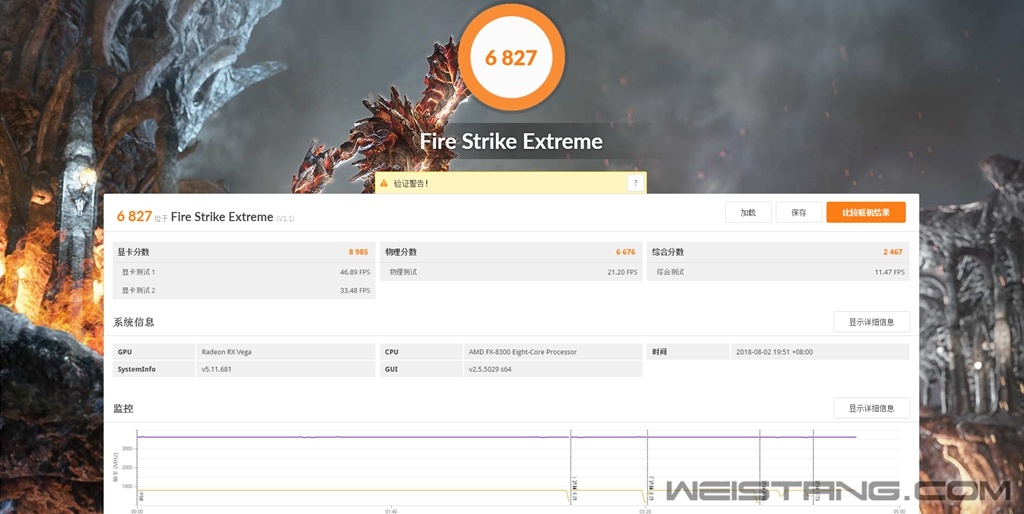The height and width of the screenshot is (514, 1024).
Task: Show detailed info for 系统信息 section
Action: tap(871, 322)
